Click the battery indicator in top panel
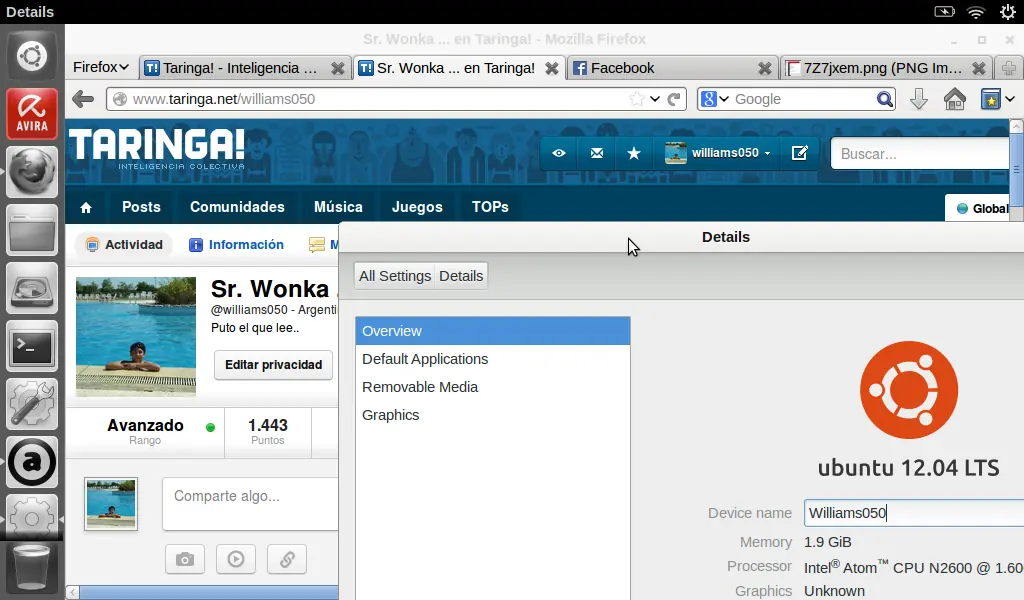The height and width of the screenshot is (600, 1024). tap(944, 12)
